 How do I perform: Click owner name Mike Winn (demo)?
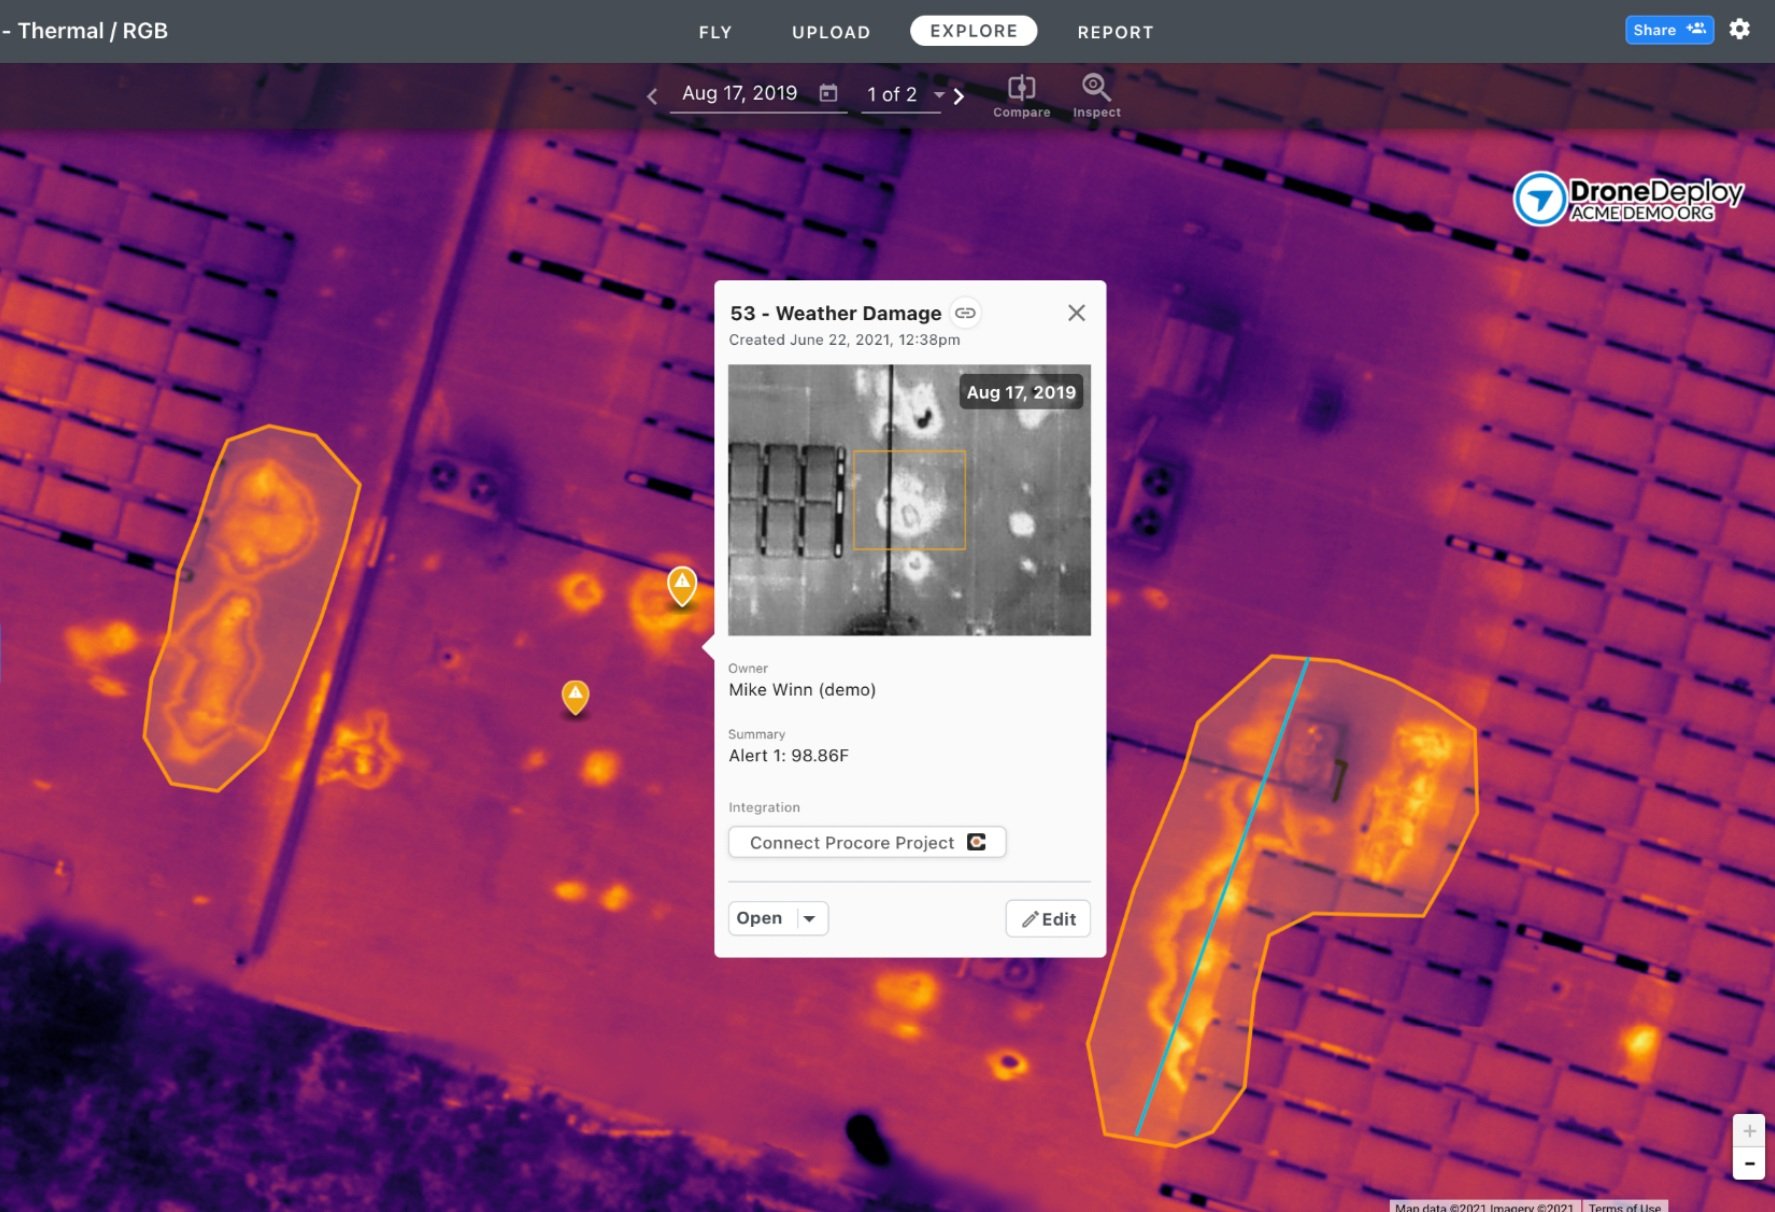point(802,690)
